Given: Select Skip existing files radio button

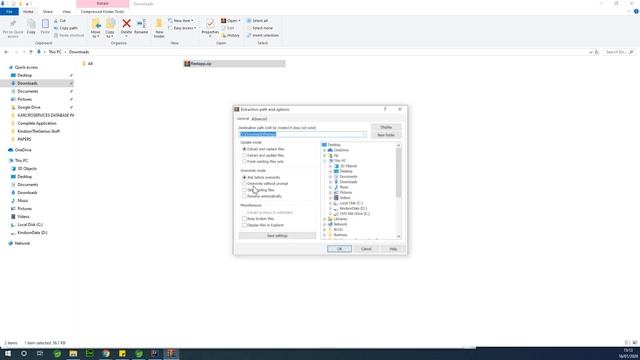Looking at the screenshot, I should pos(244,190).
